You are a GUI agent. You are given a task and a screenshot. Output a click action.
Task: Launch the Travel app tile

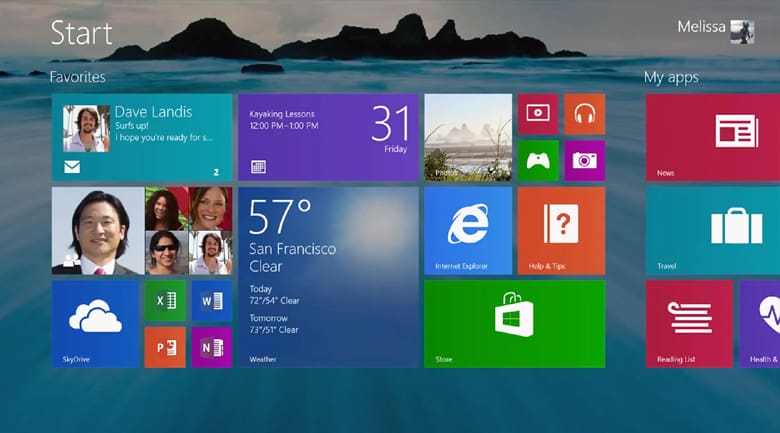coord(713,230)
